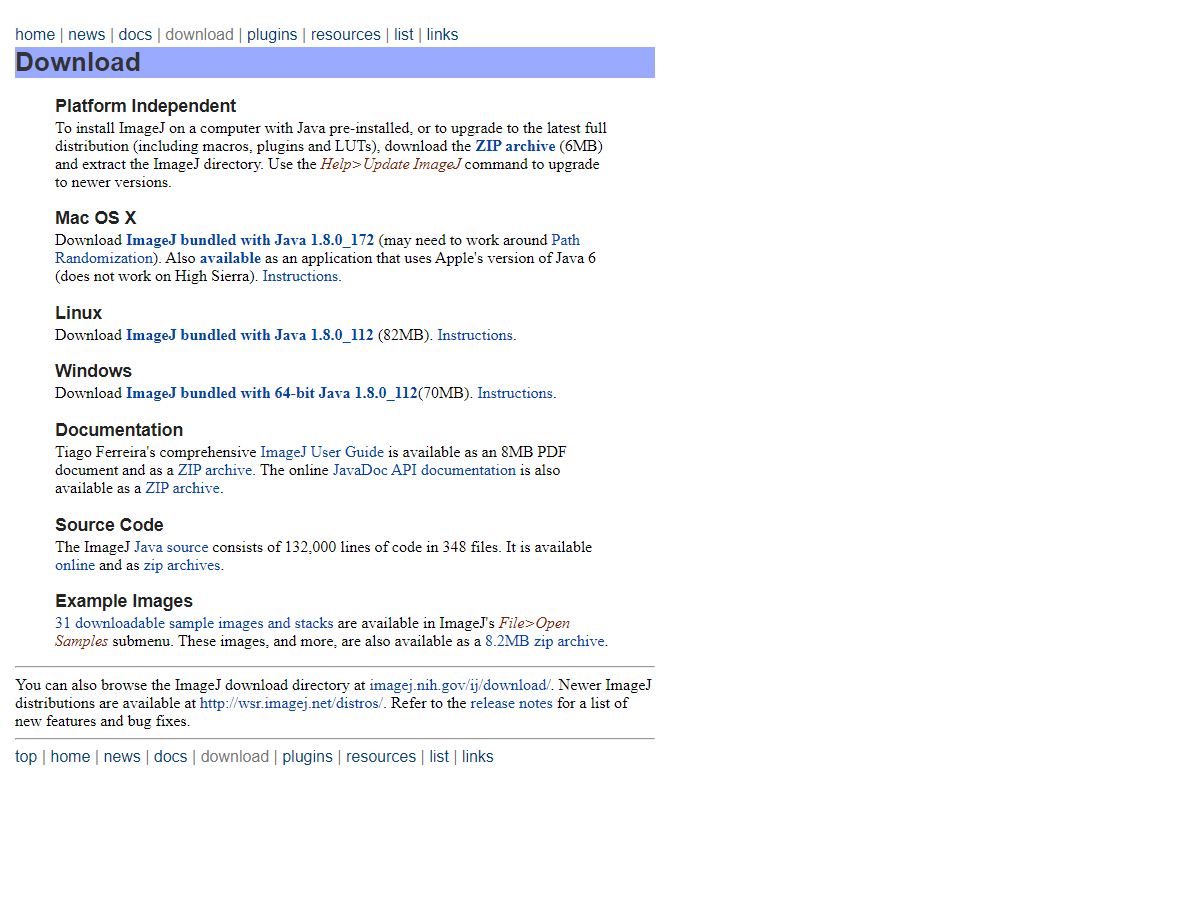Open resources in top navigation bar

tap(345, 35)
